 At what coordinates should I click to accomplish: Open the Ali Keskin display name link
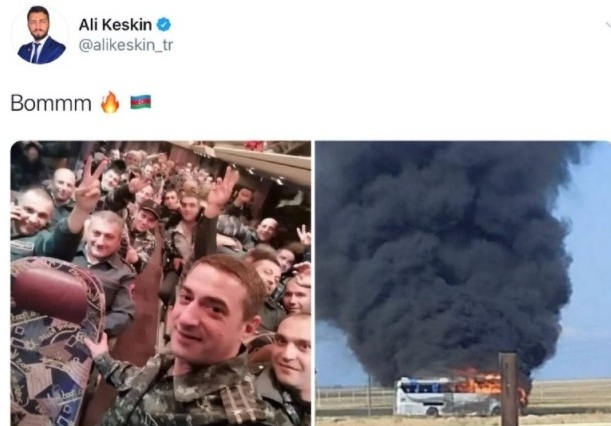(x=115, y=25)
